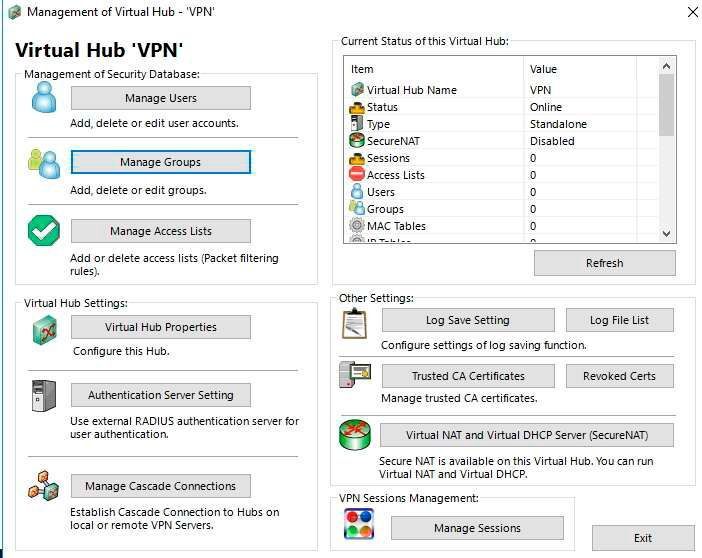Click the title bar hub icon
702x558 pixels.
[15, 12]
